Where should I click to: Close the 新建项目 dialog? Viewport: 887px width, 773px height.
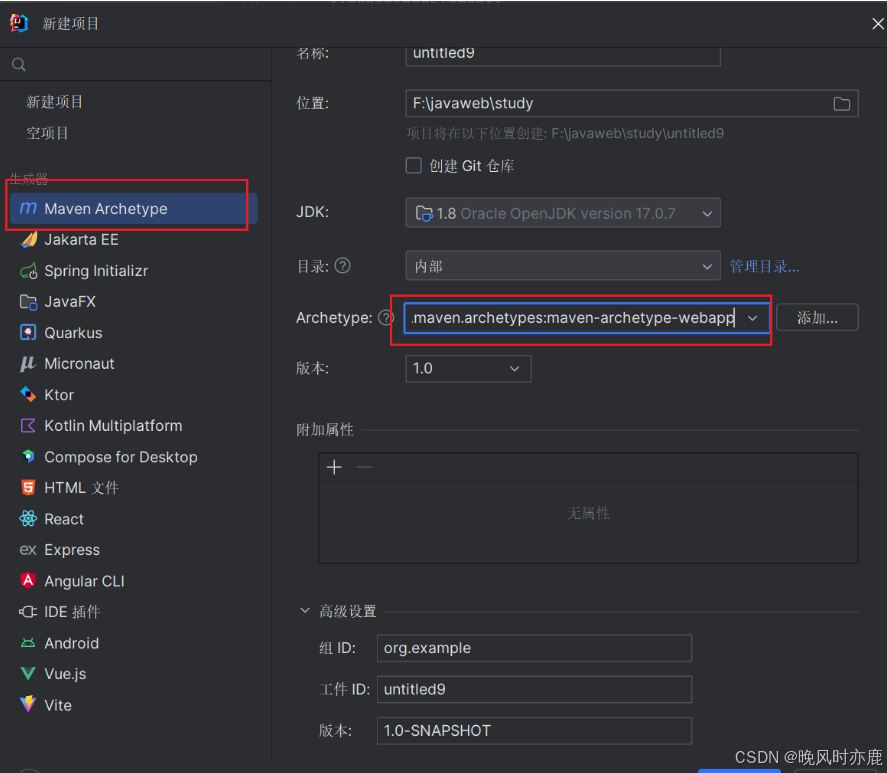tap(877, 24)
